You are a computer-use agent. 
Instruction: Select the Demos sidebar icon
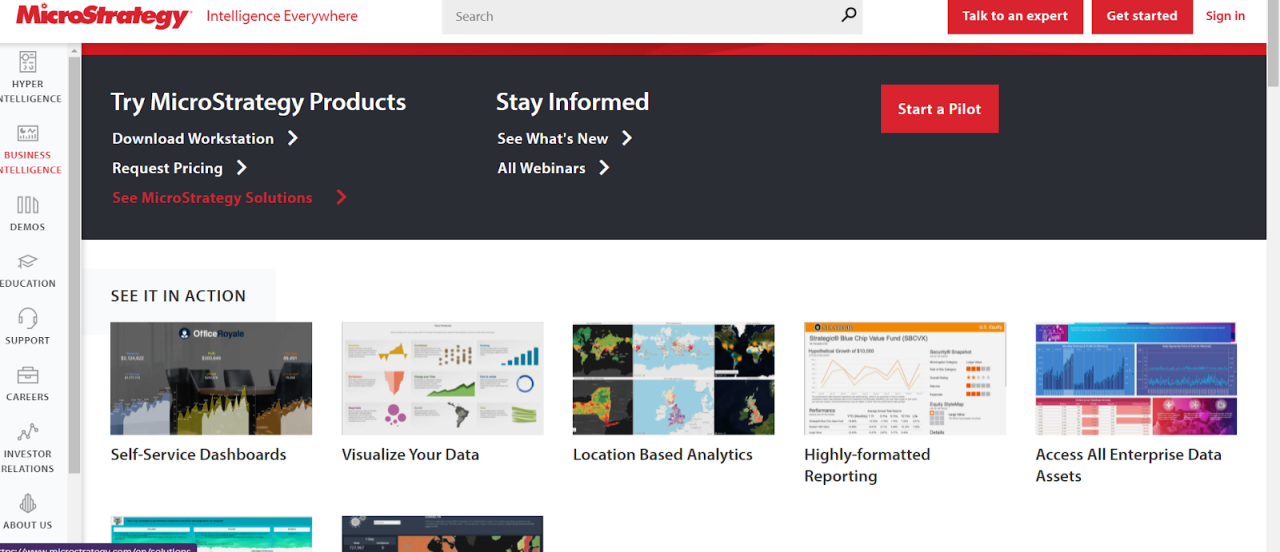pyautogui.click(x=28, y=205)
